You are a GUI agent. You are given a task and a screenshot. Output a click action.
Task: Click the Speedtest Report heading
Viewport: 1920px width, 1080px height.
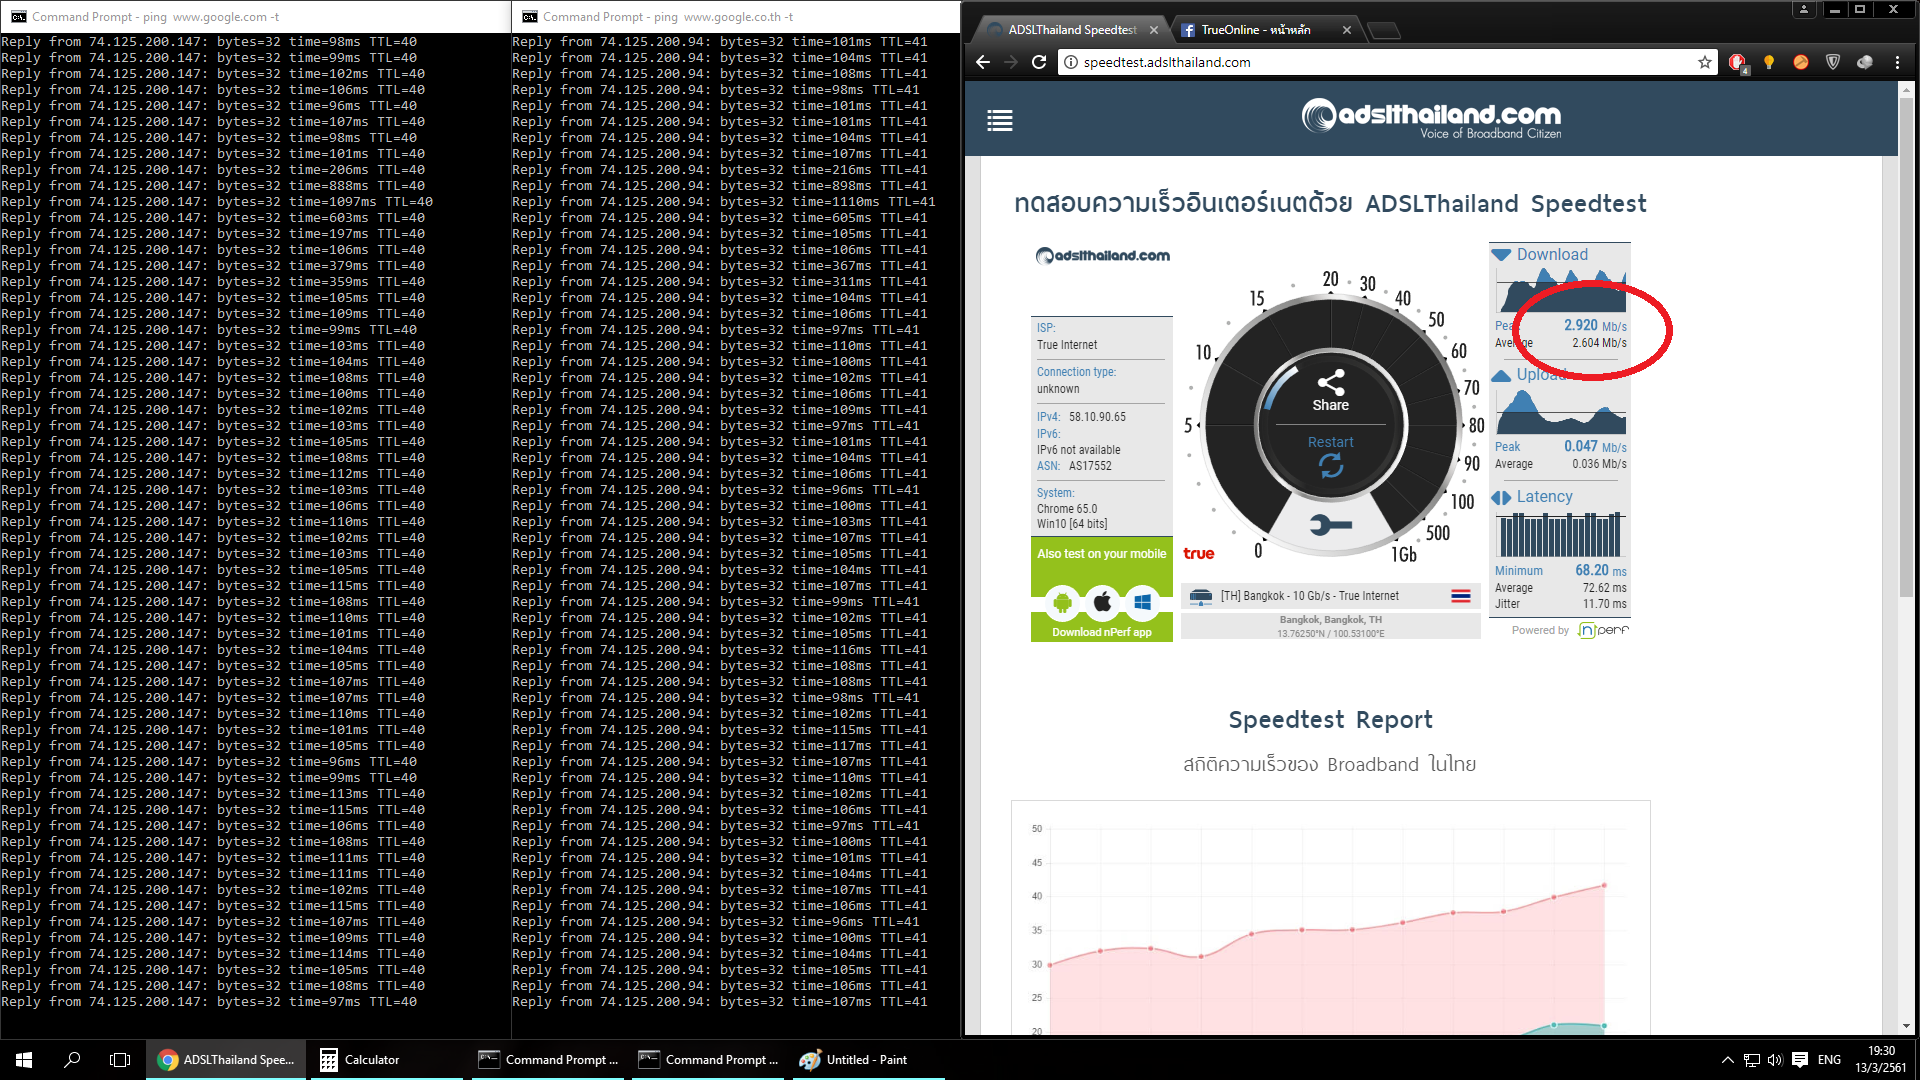coord(1330,720)
